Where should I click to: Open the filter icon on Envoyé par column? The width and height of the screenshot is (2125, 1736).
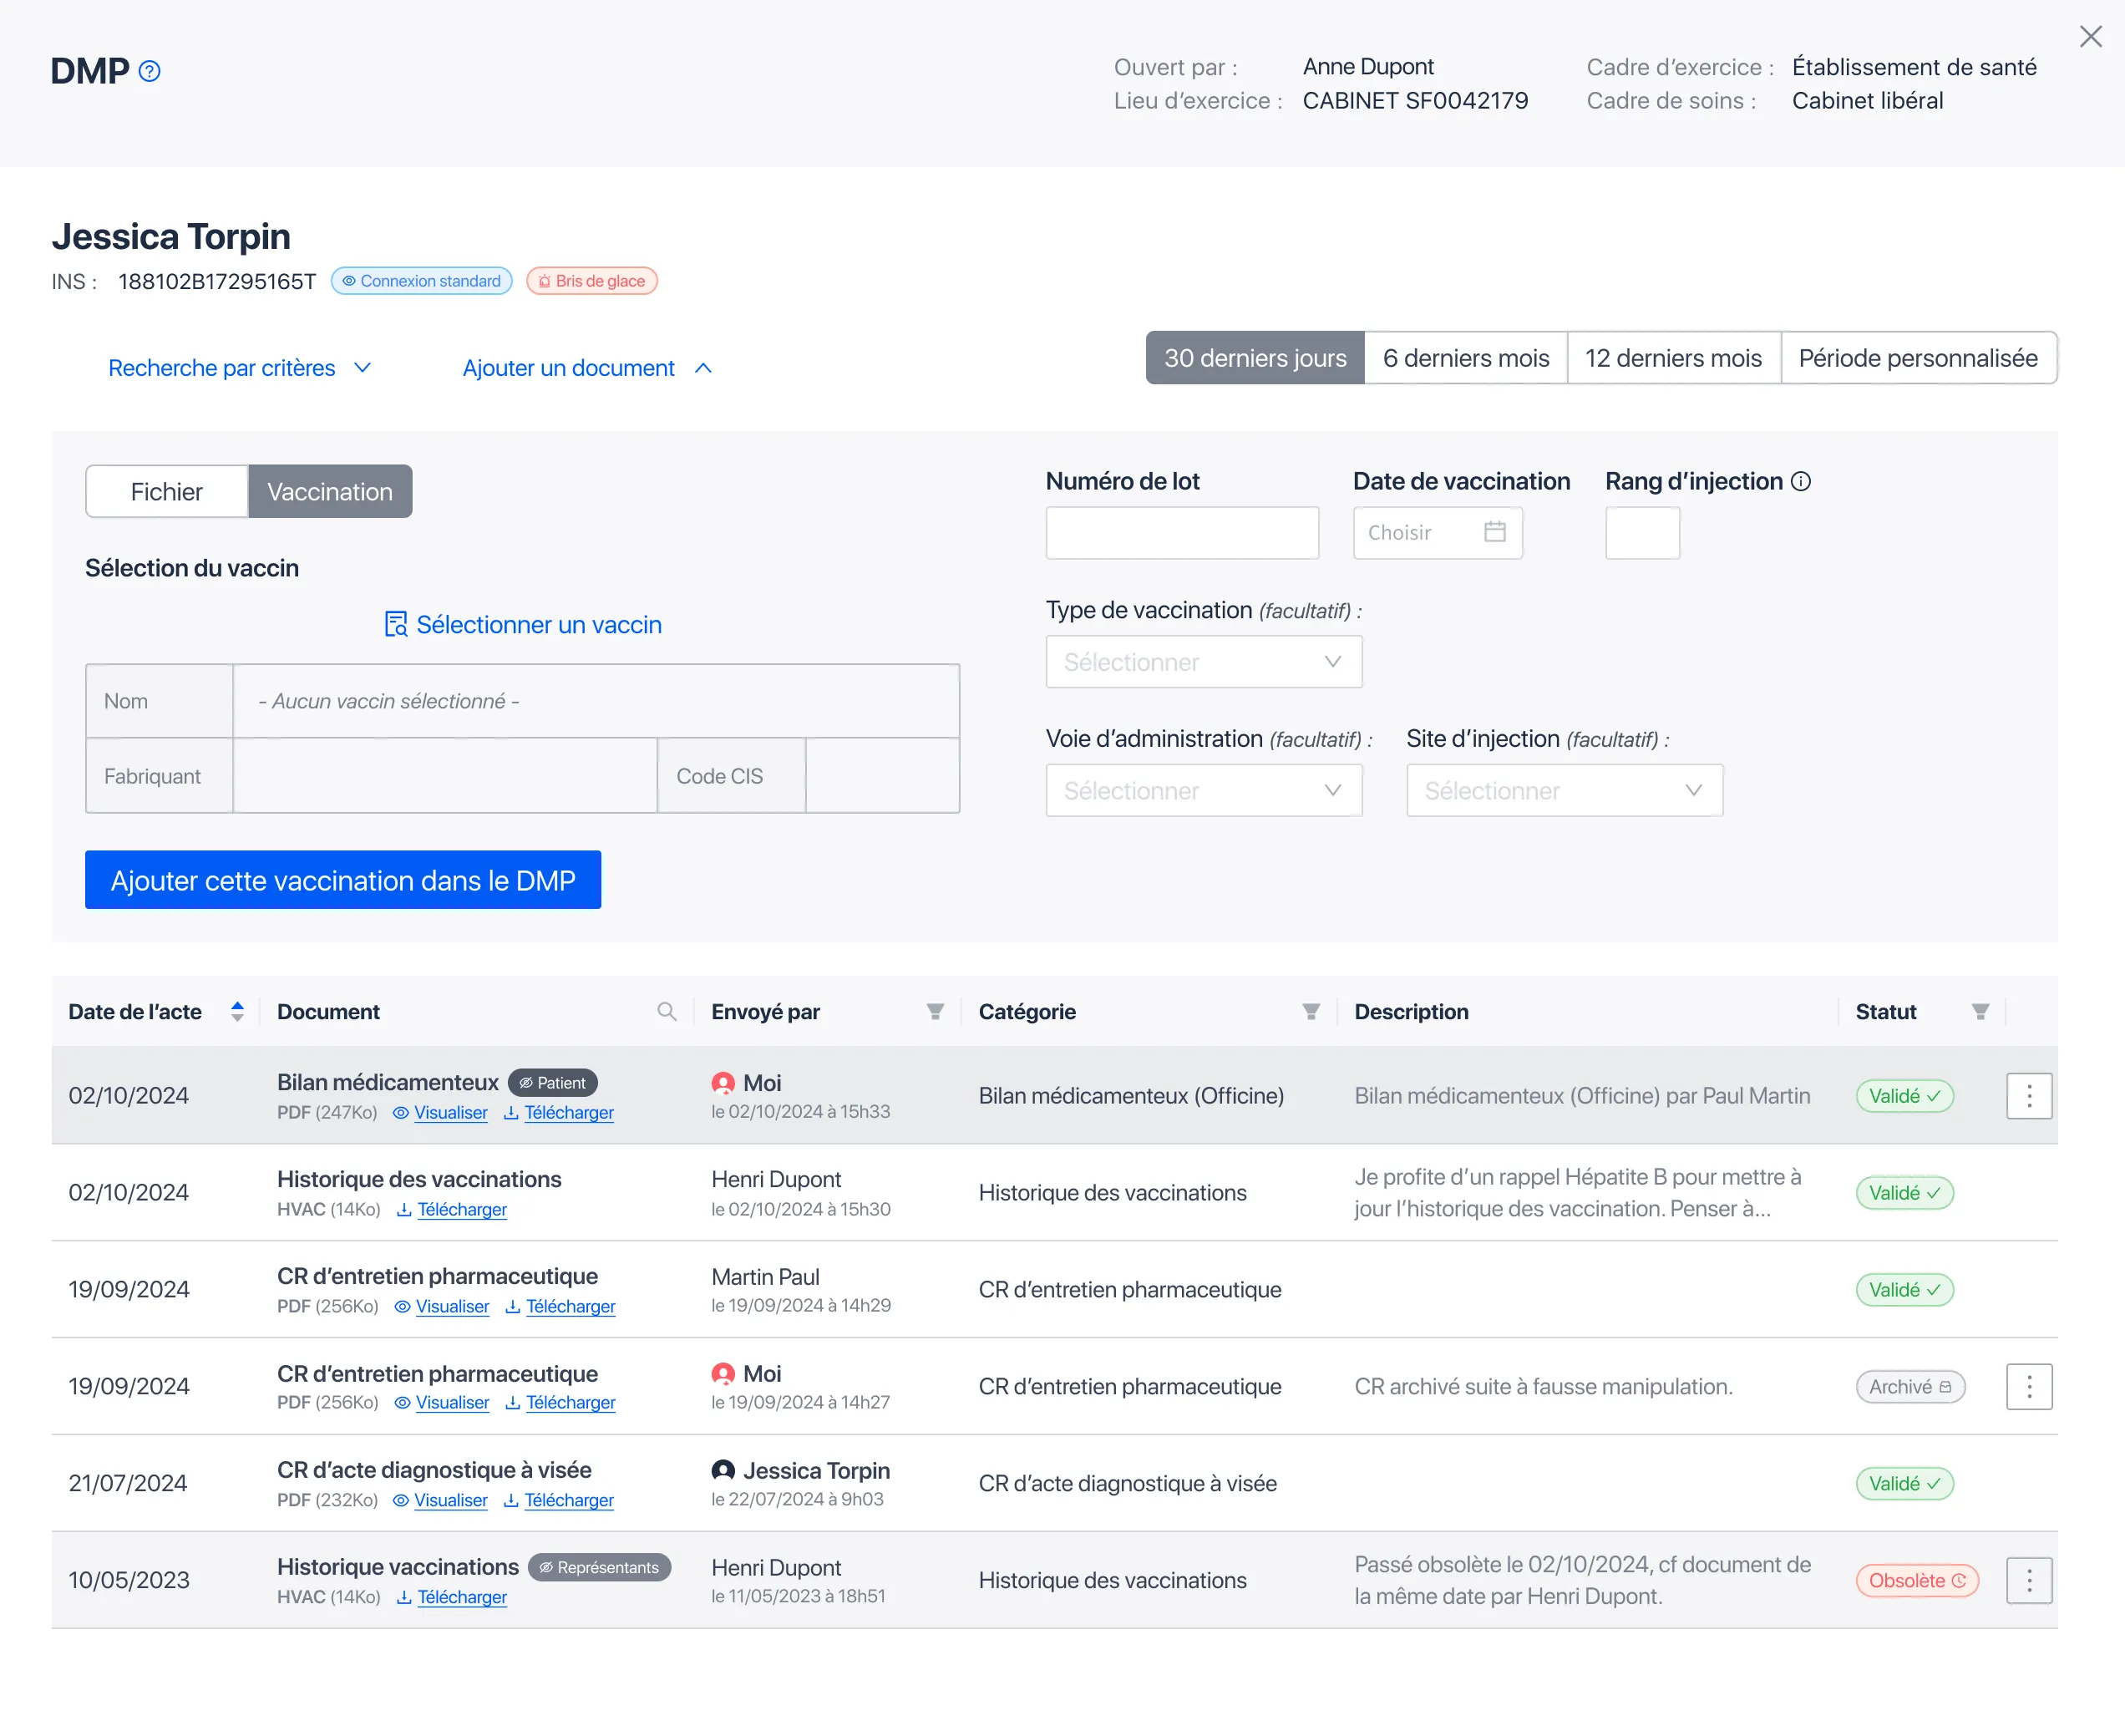click(x=935, y=1011)
